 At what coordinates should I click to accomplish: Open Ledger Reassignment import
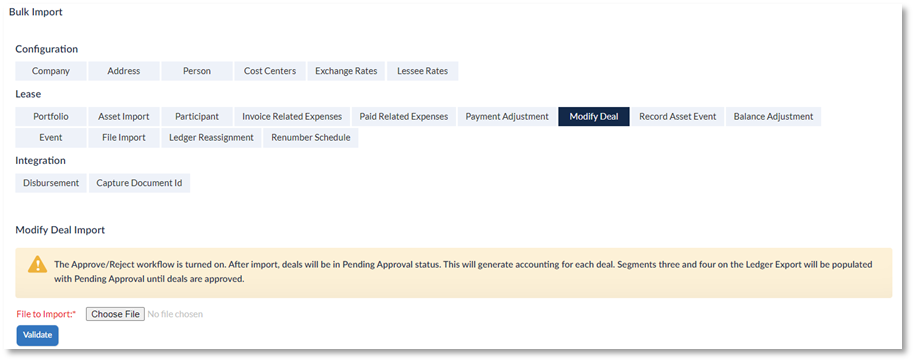click(x=211, y=138)
